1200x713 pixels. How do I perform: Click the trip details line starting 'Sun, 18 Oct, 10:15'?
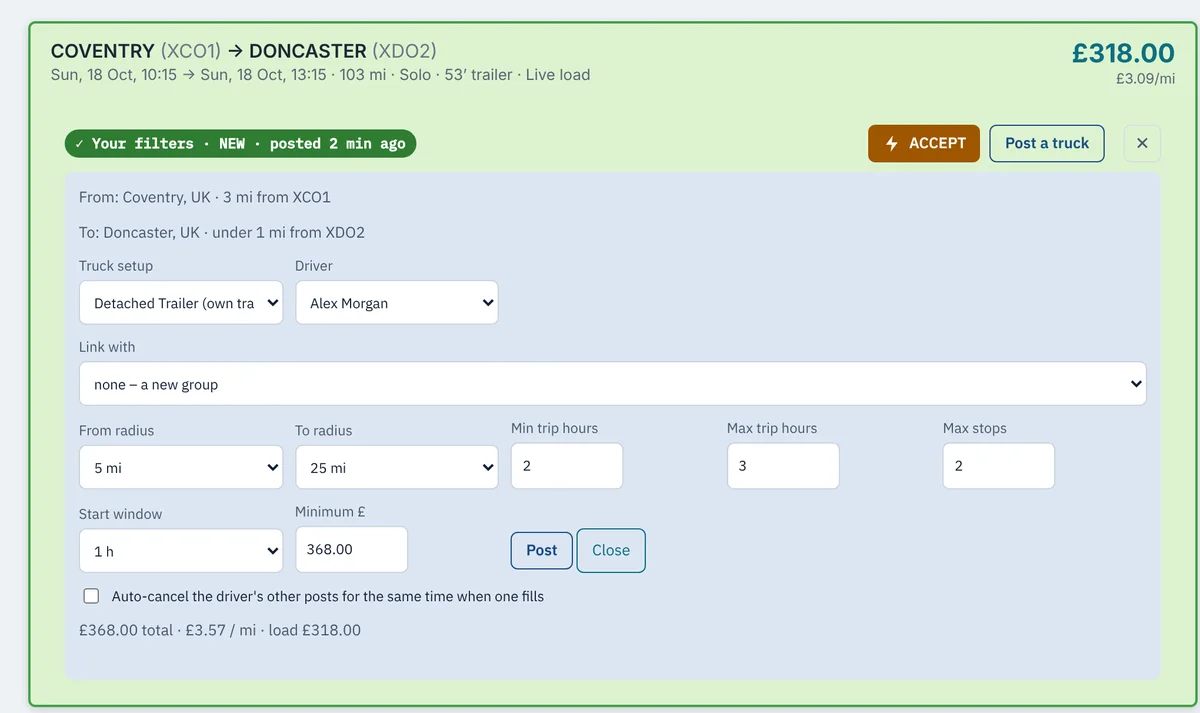click(x=320, y=75)
